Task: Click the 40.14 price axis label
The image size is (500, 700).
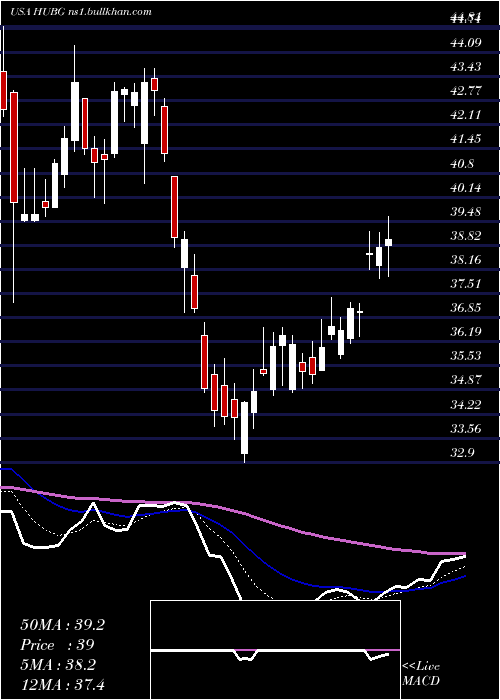Action: 466,188
